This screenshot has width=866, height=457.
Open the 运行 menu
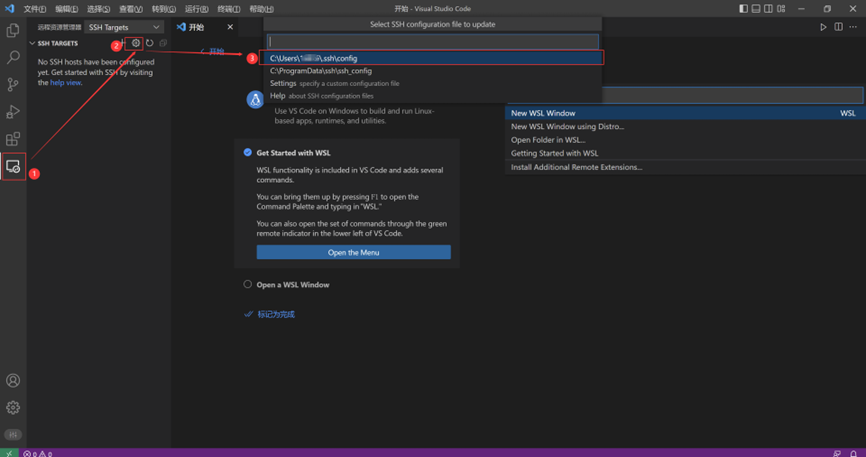pos(196,9)
